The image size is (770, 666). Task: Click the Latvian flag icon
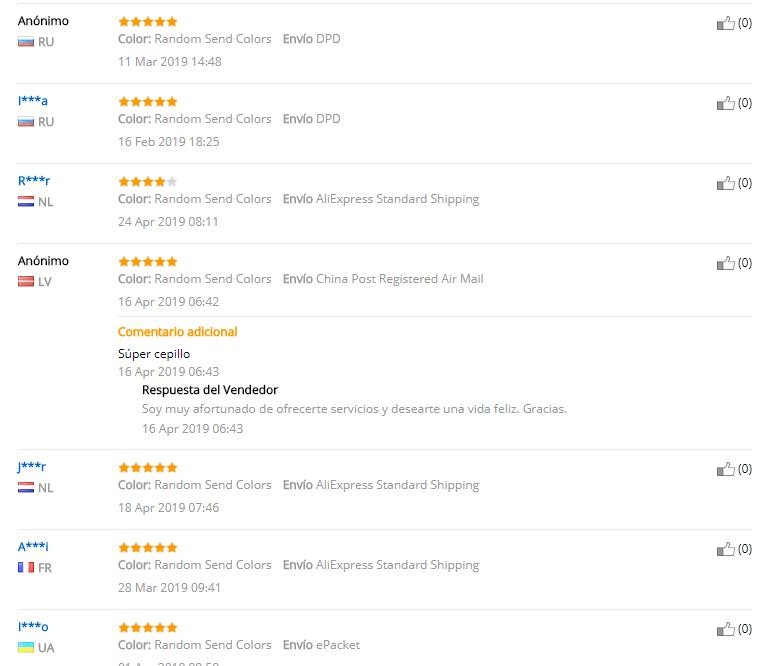tap(26, 282)
